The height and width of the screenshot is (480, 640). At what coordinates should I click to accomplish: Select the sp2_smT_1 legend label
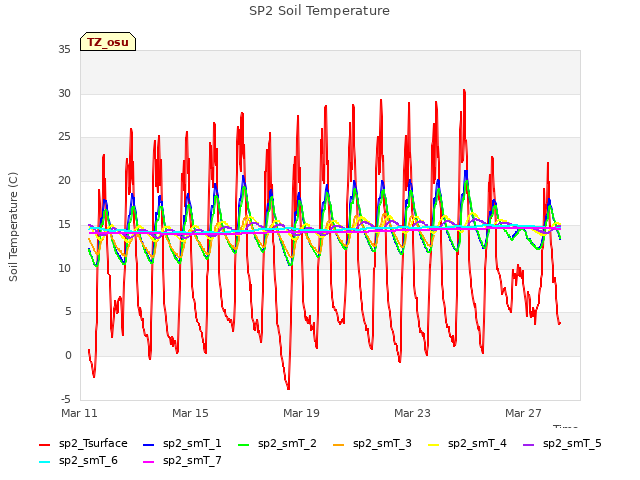point(192,444)
